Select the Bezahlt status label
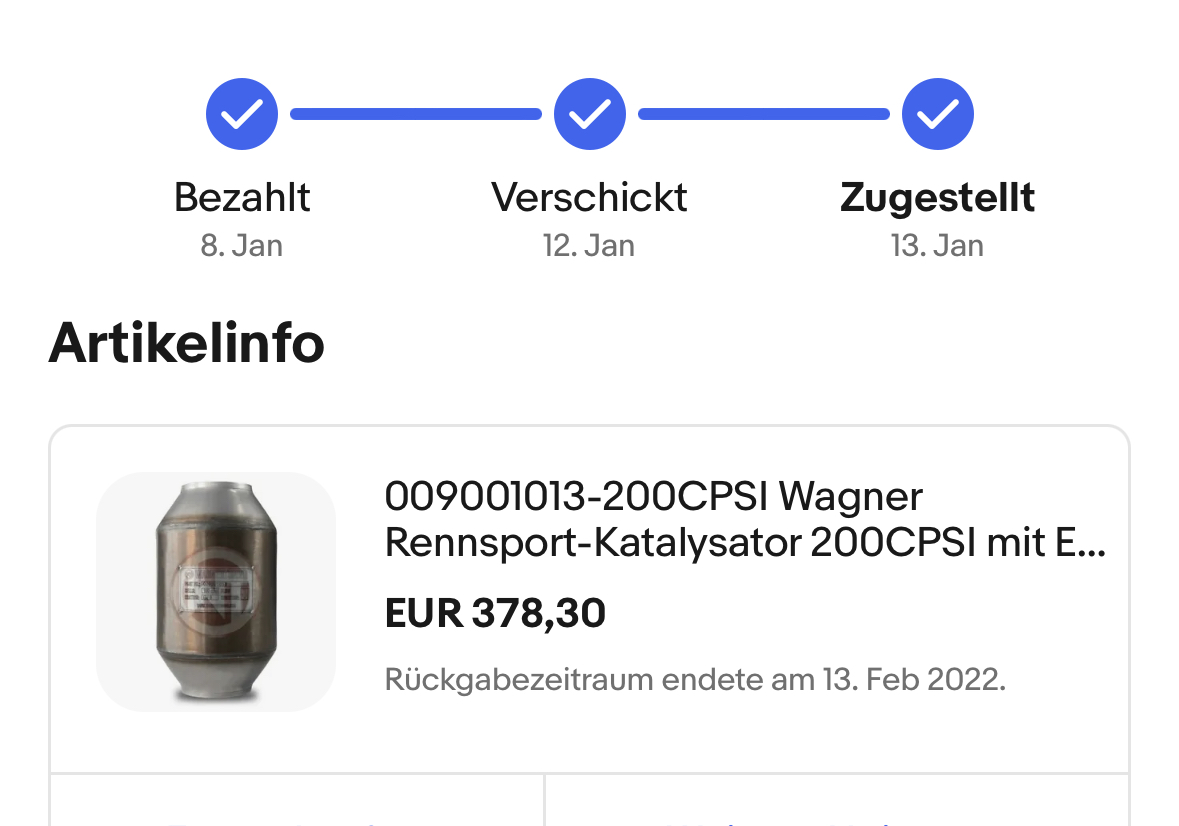The height and width of the screenshot is (826, 1179). click(x=242, y=197)
